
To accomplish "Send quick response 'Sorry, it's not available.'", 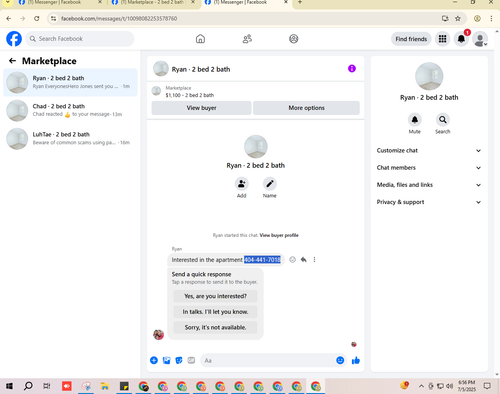I will (x=215, y=327).
